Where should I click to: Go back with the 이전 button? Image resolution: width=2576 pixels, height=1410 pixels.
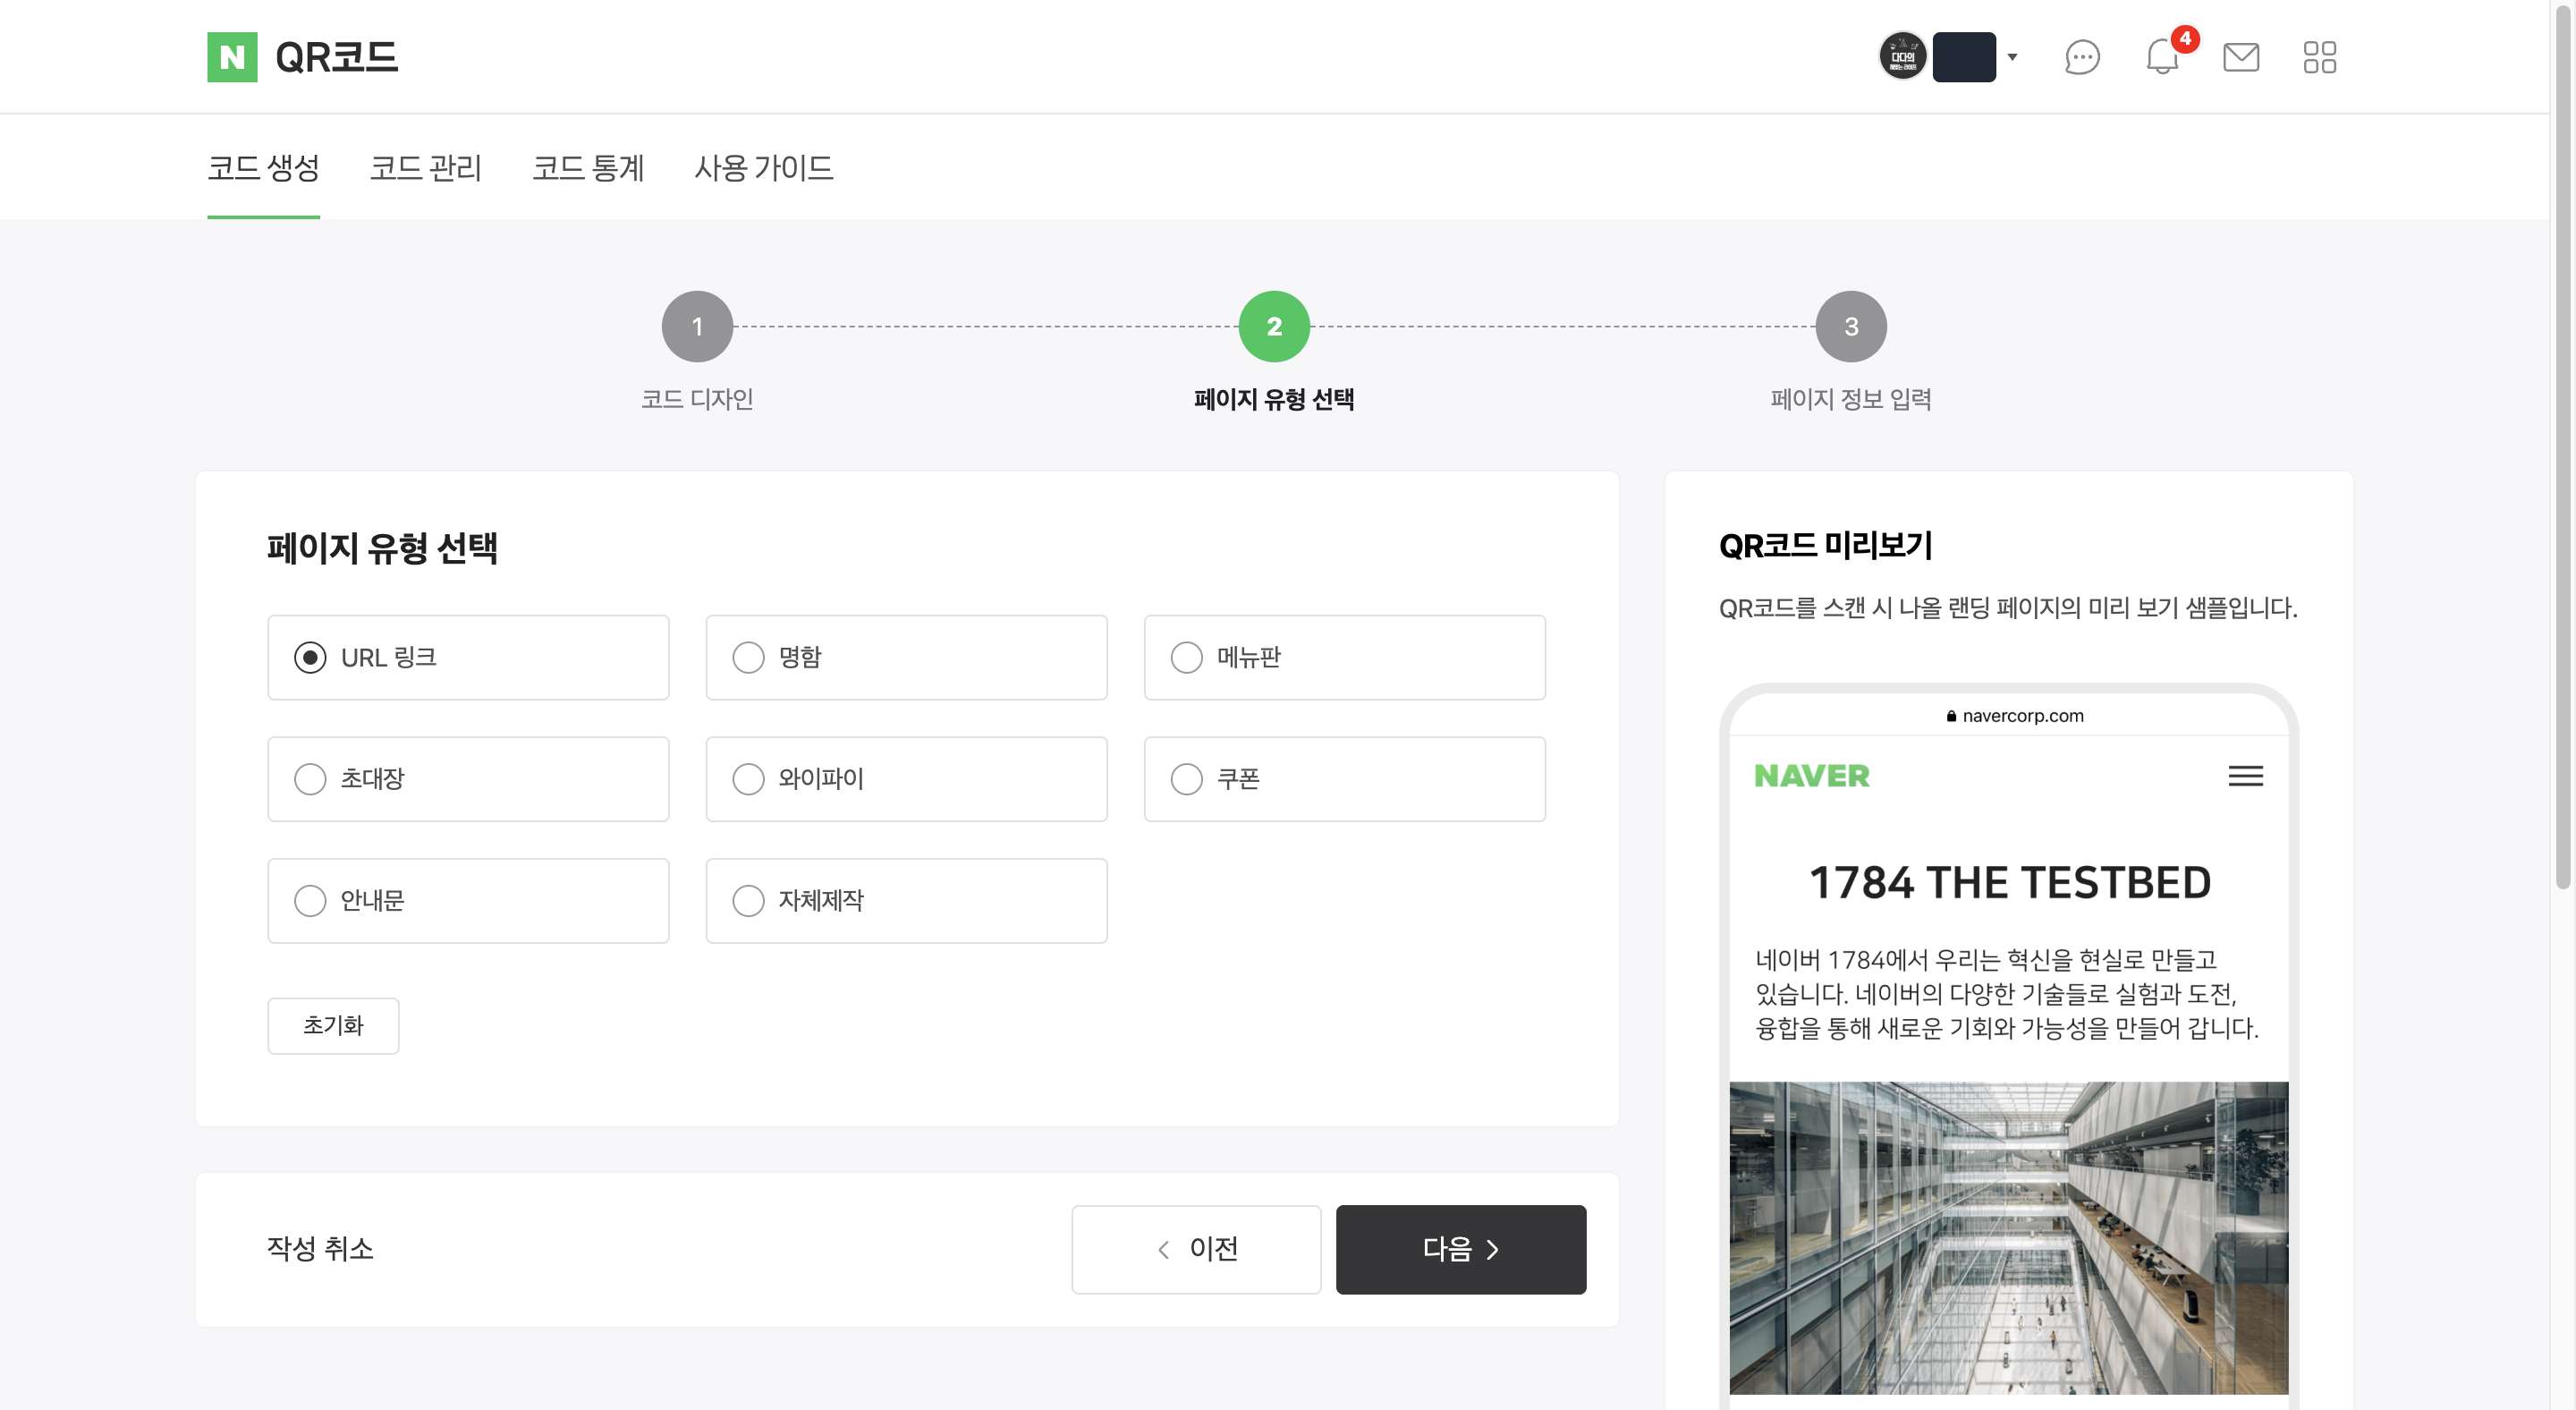tap(1196, 1249)
